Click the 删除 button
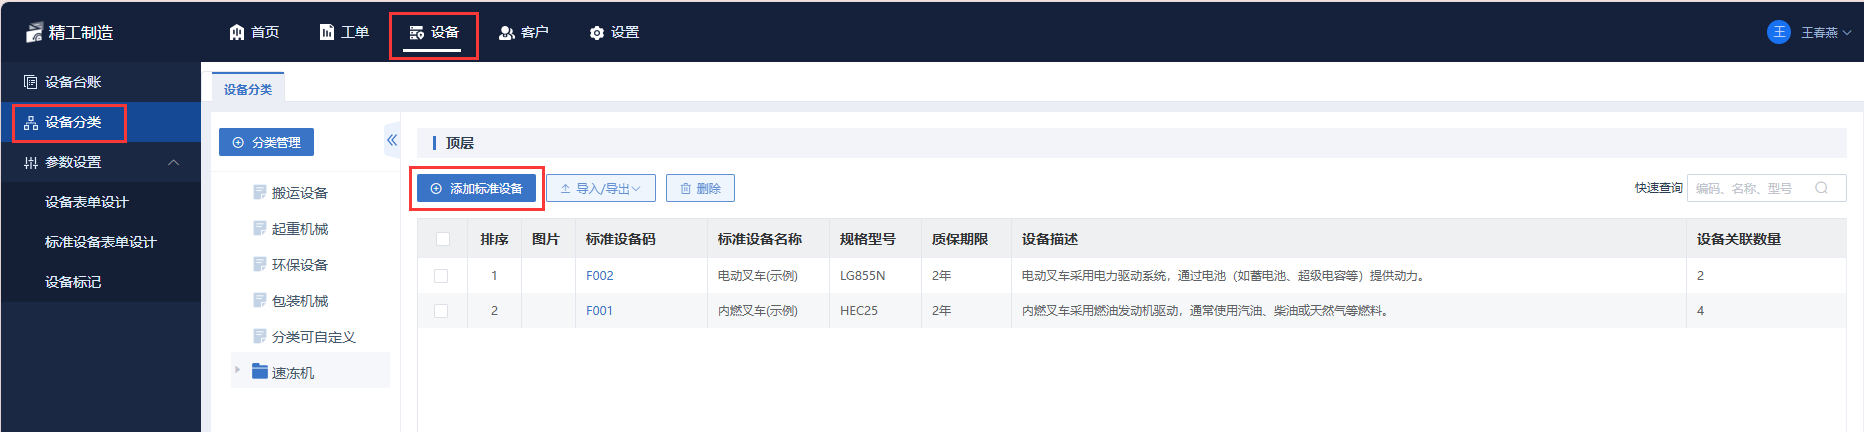The image size is (1864, 432). tap(700, 188)
